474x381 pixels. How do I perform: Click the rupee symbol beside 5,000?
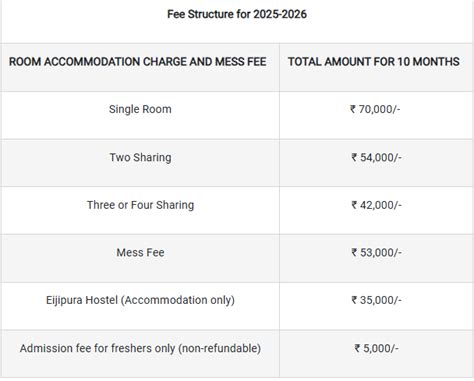point(357,348)
